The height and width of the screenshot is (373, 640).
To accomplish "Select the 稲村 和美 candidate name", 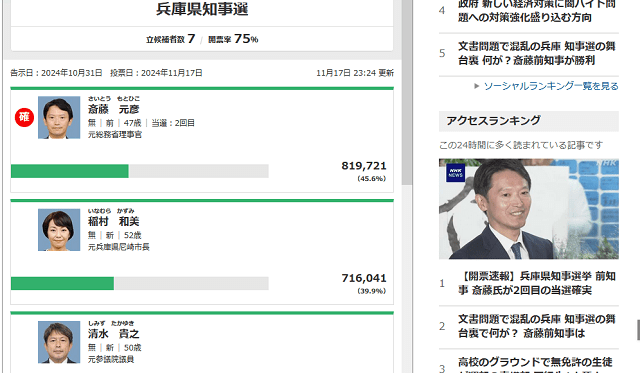I will 113,222.
